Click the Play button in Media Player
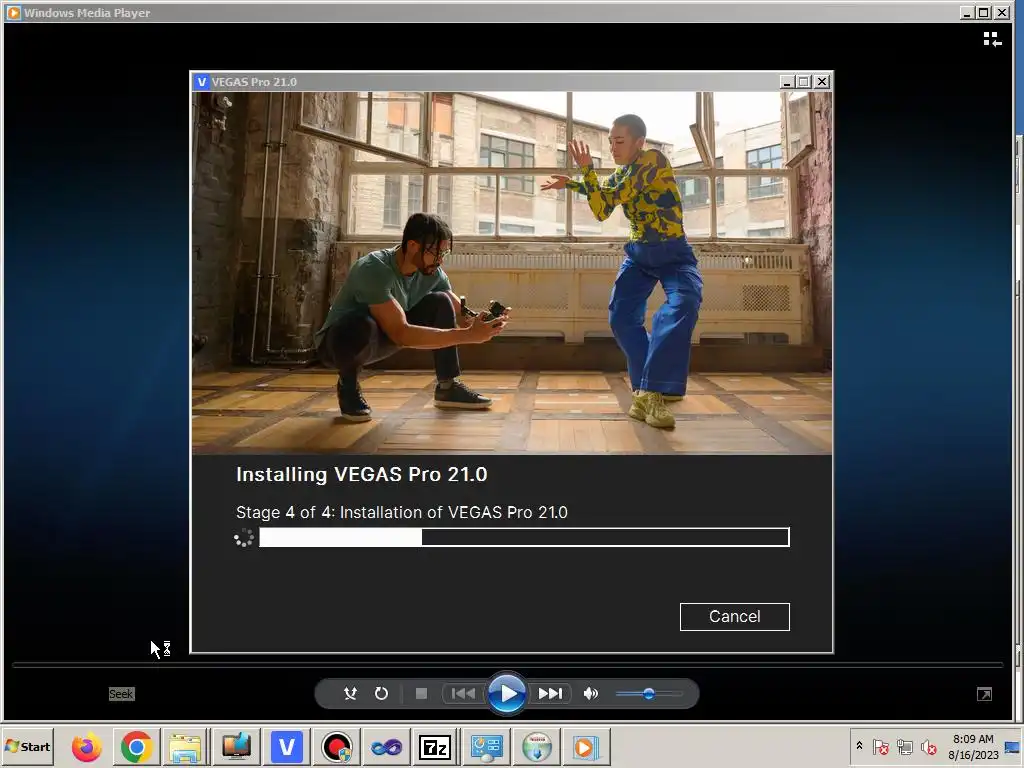 click(x=507, y=694)
